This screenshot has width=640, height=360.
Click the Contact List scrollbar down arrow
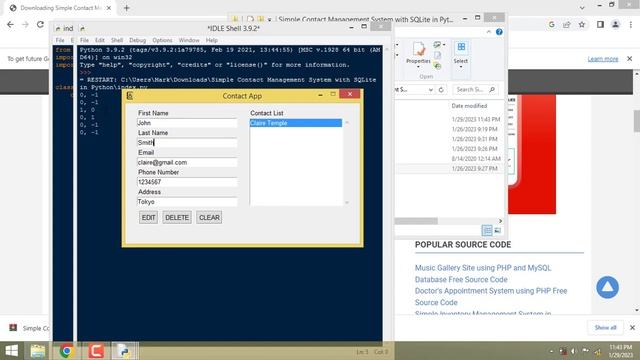tap(347, 202)
